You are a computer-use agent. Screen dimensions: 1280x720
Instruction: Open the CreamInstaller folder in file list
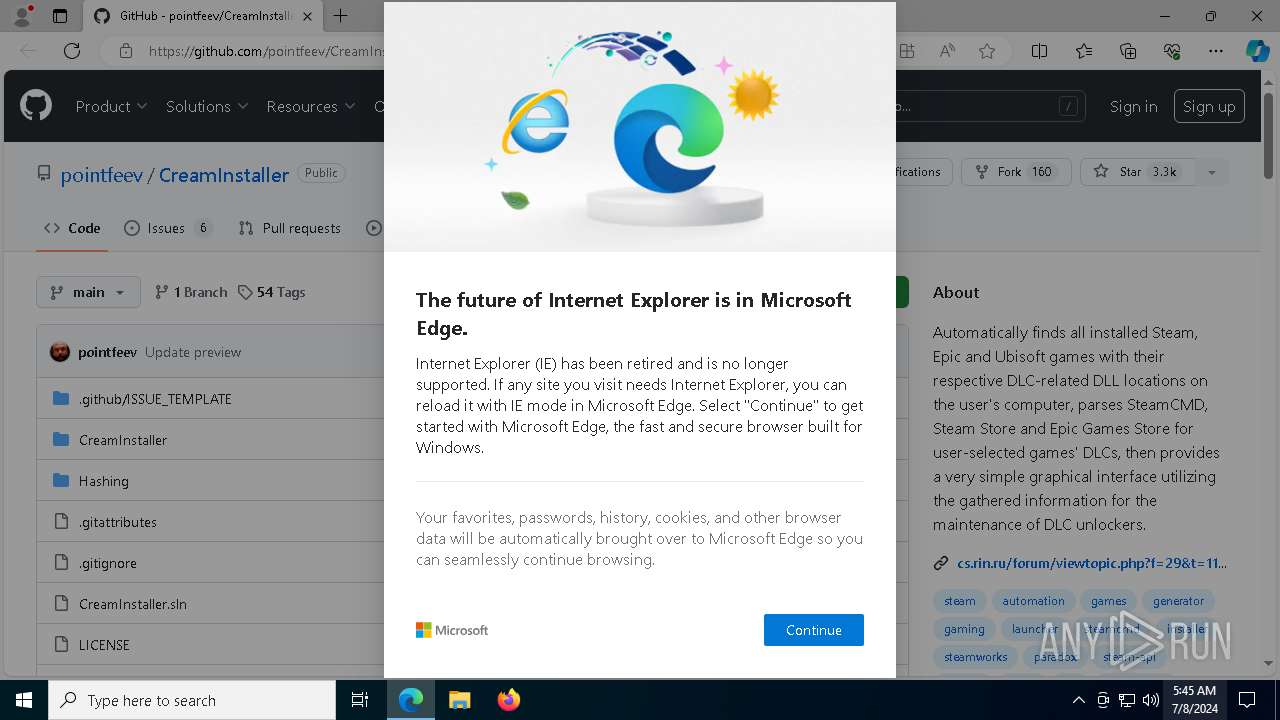coord(123,440)
